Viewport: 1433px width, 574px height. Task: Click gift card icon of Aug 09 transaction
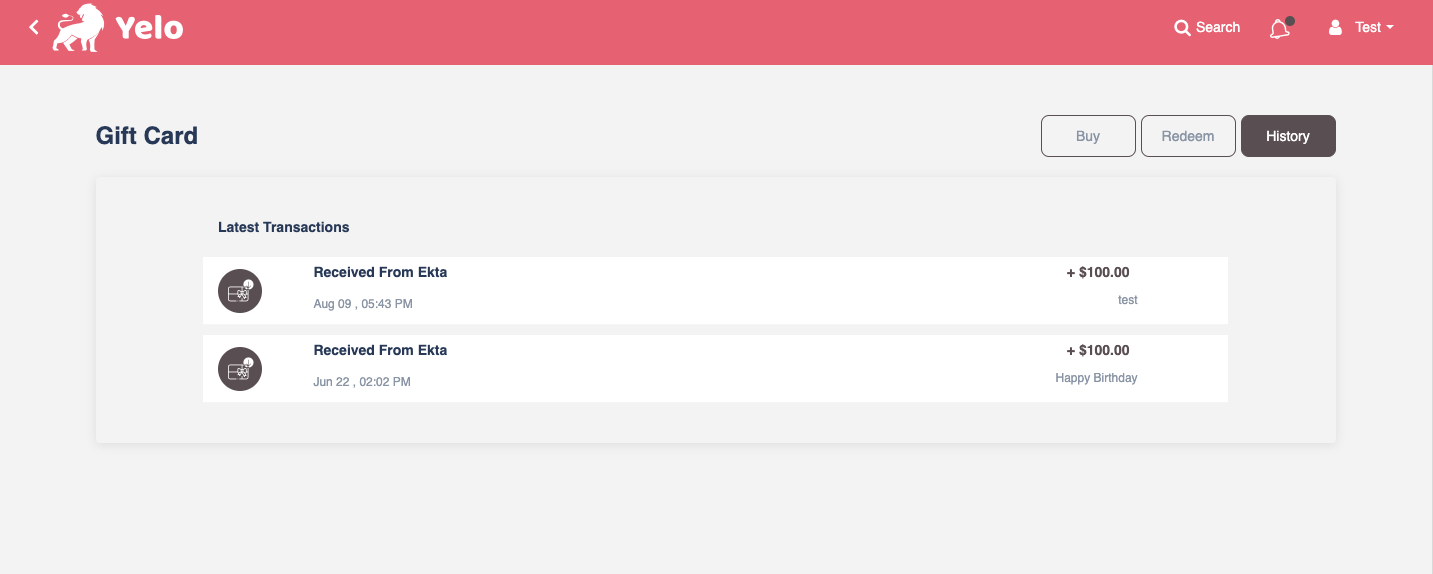click(x=240, y=291)
